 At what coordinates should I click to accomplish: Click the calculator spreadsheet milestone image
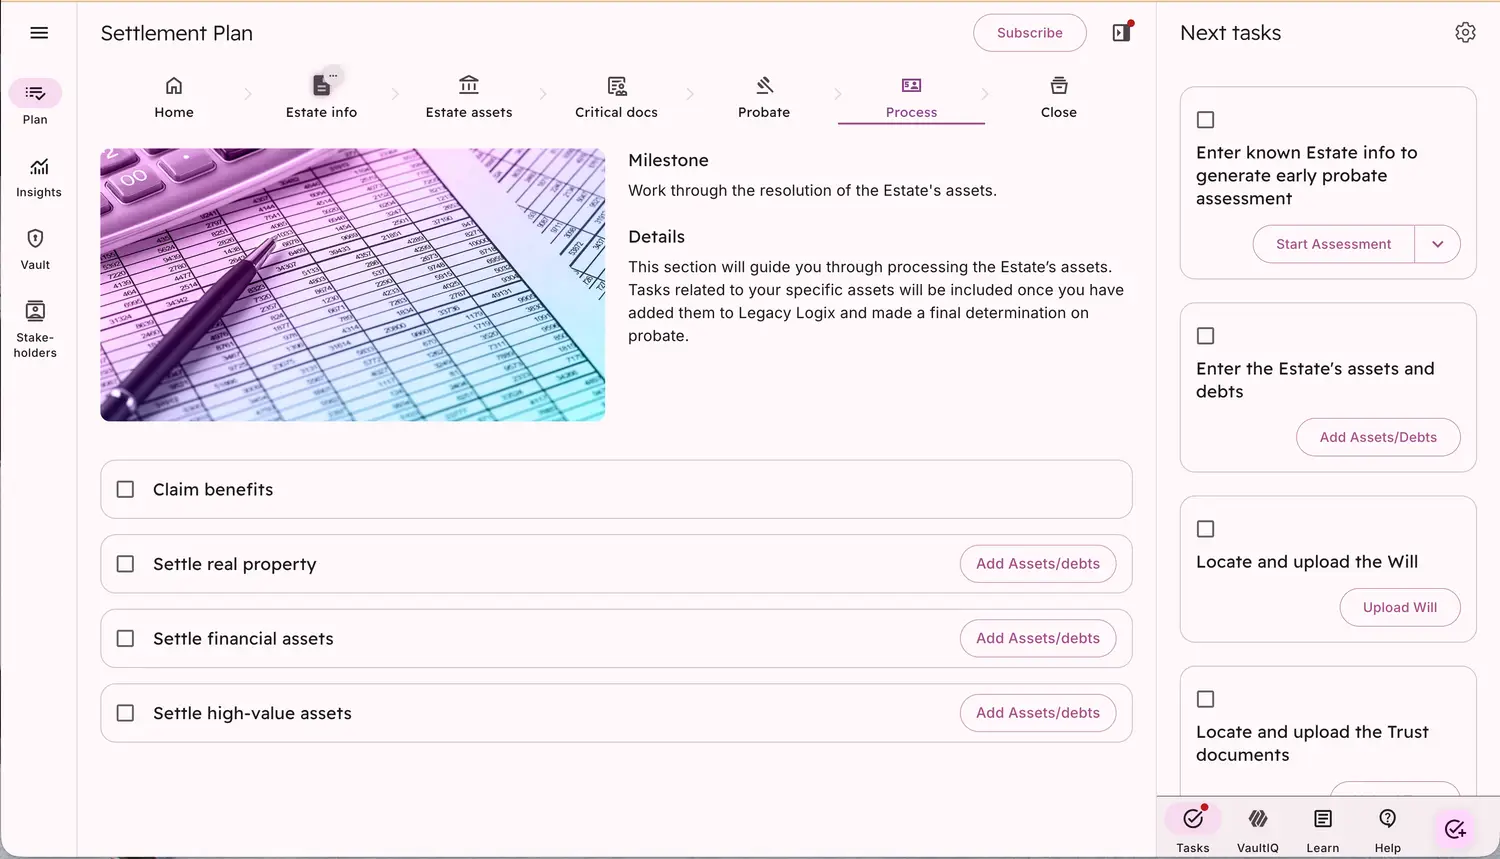[353, 285]
